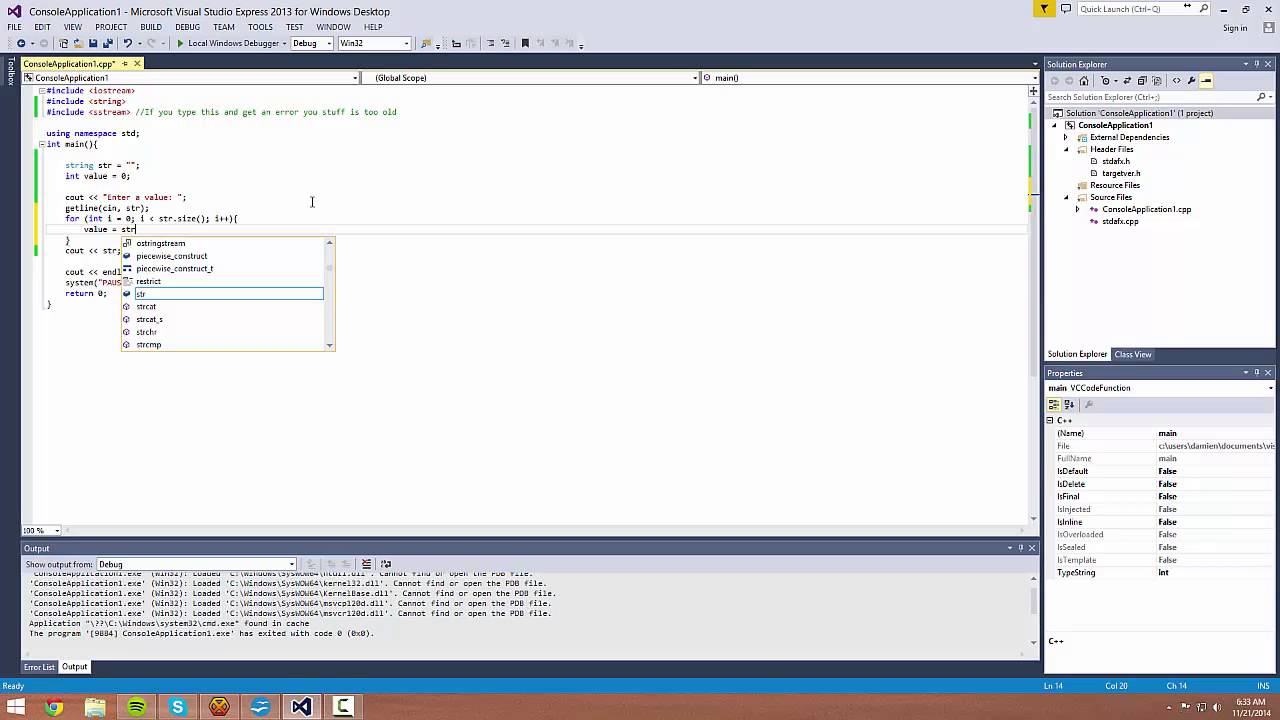Click the Save All icon in toolbar
The height and width of the screenshot is (720, 1280).
point(107,43)
